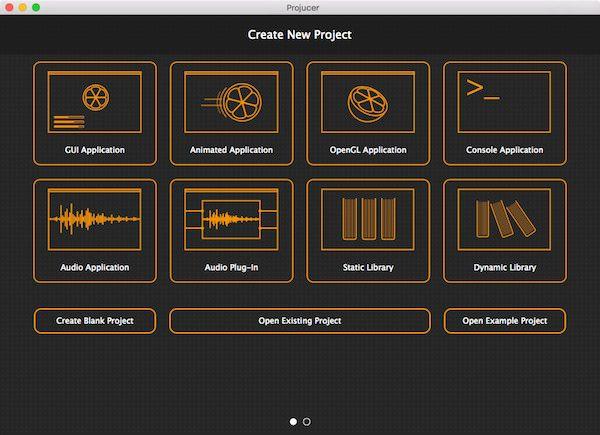The width and height of the screenshot is (600, 435).
Task: Minimize the Projucer window with yellow button
Action: 23,7
